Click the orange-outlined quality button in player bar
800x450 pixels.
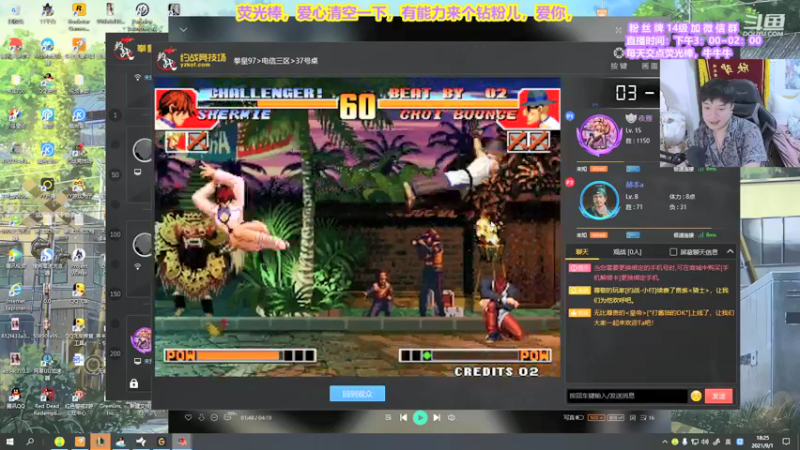596,417
